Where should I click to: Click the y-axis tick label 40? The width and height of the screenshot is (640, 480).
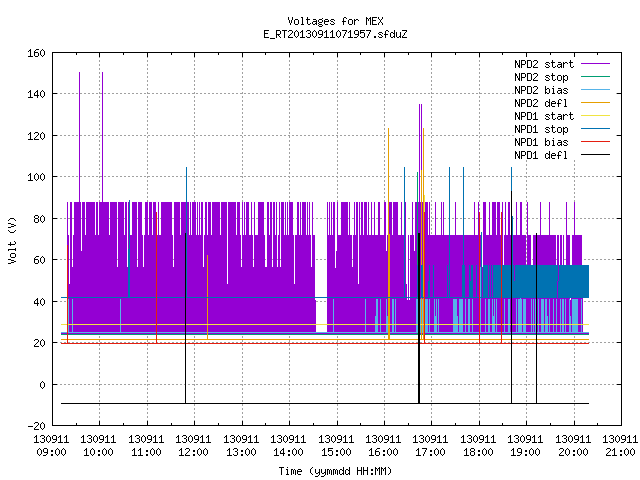coord(40,302)
